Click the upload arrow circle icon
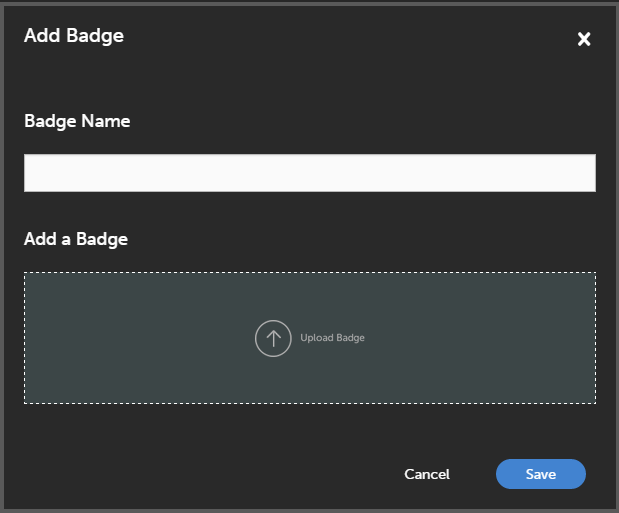The image size is (619, 513). [x=273, y=338]
